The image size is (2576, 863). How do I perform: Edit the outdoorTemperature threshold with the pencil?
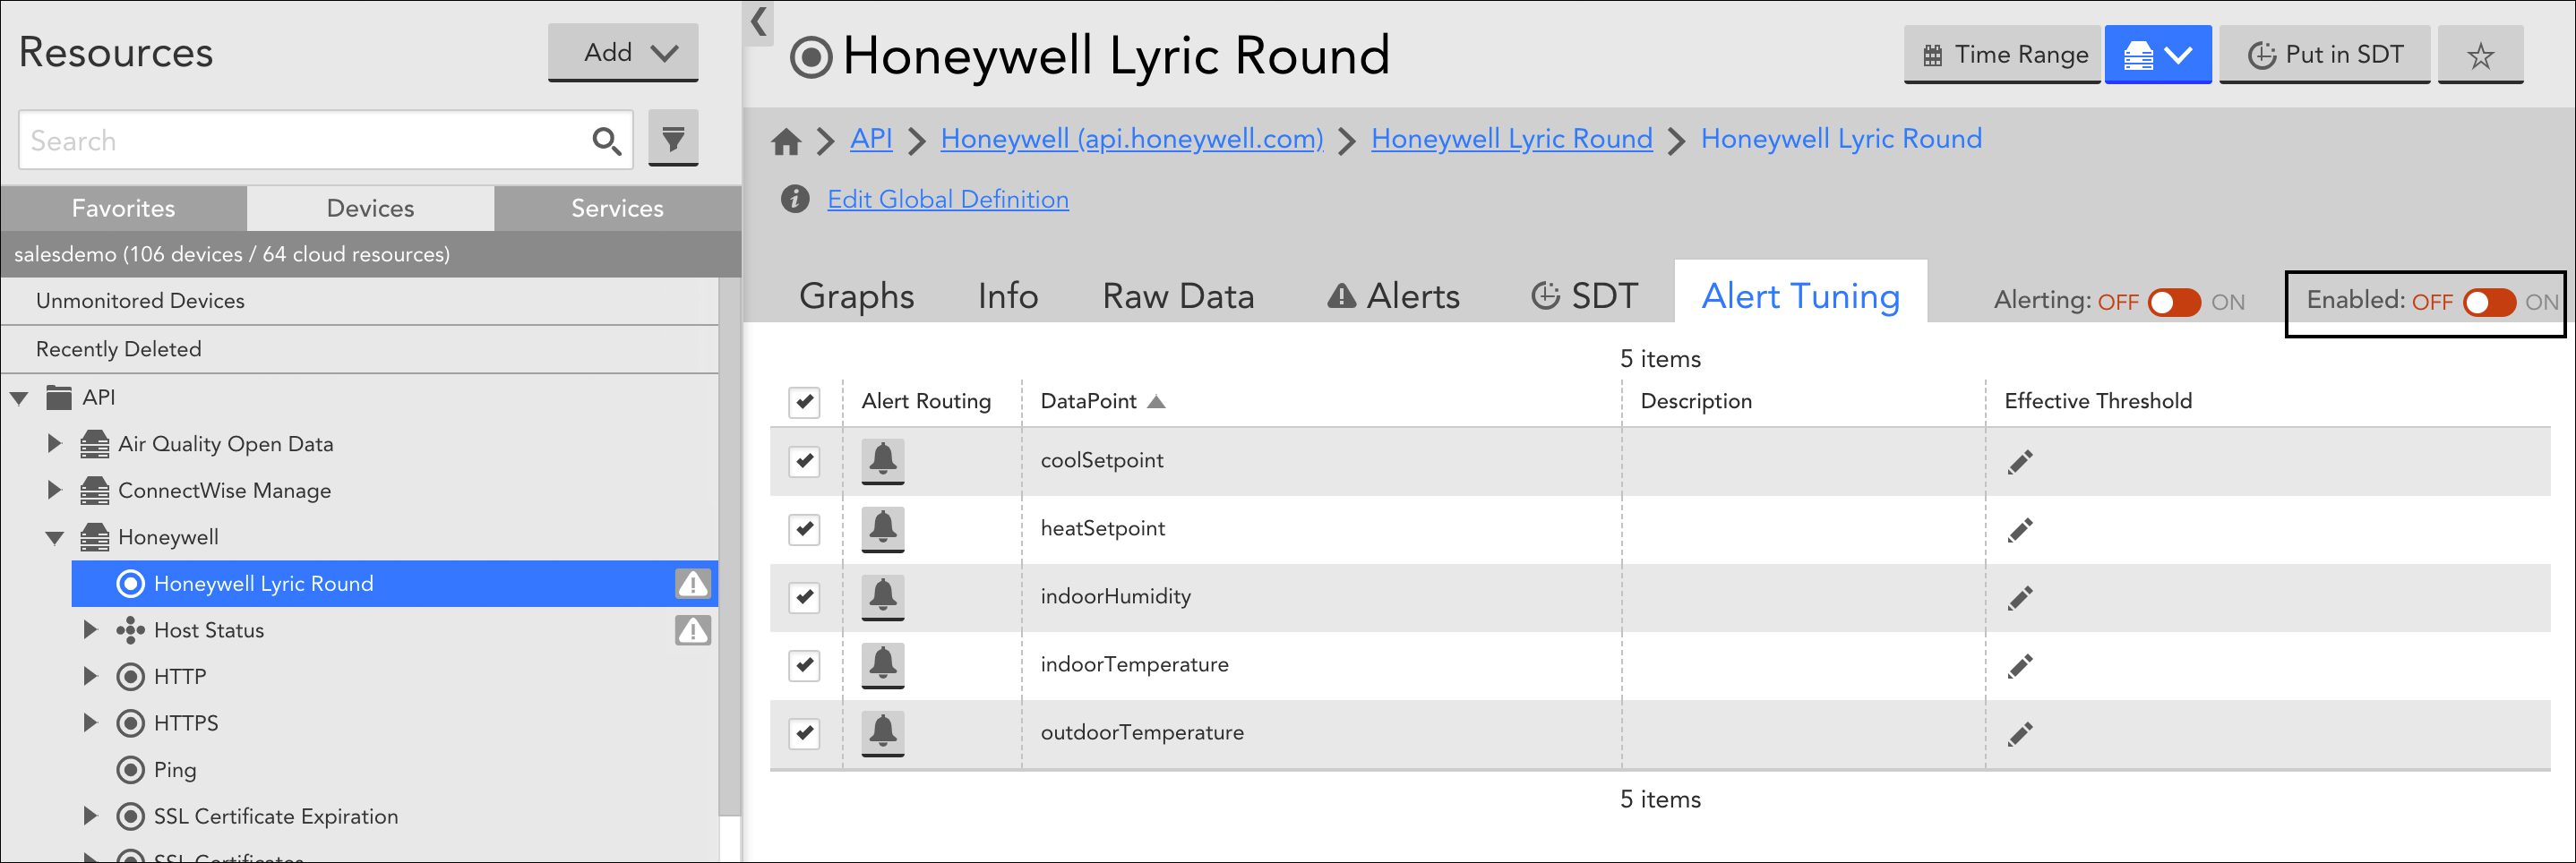2020,734
